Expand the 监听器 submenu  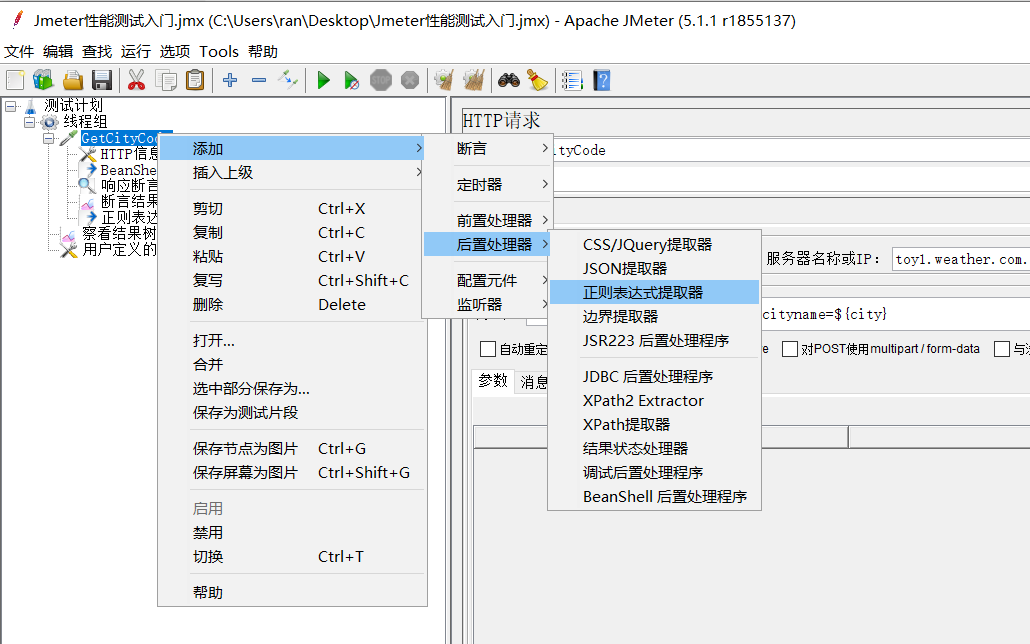coord(487,304)
